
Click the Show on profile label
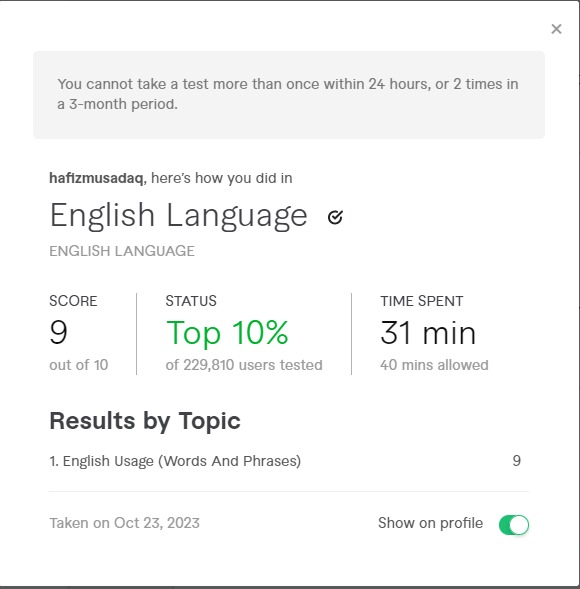(430, 523)
